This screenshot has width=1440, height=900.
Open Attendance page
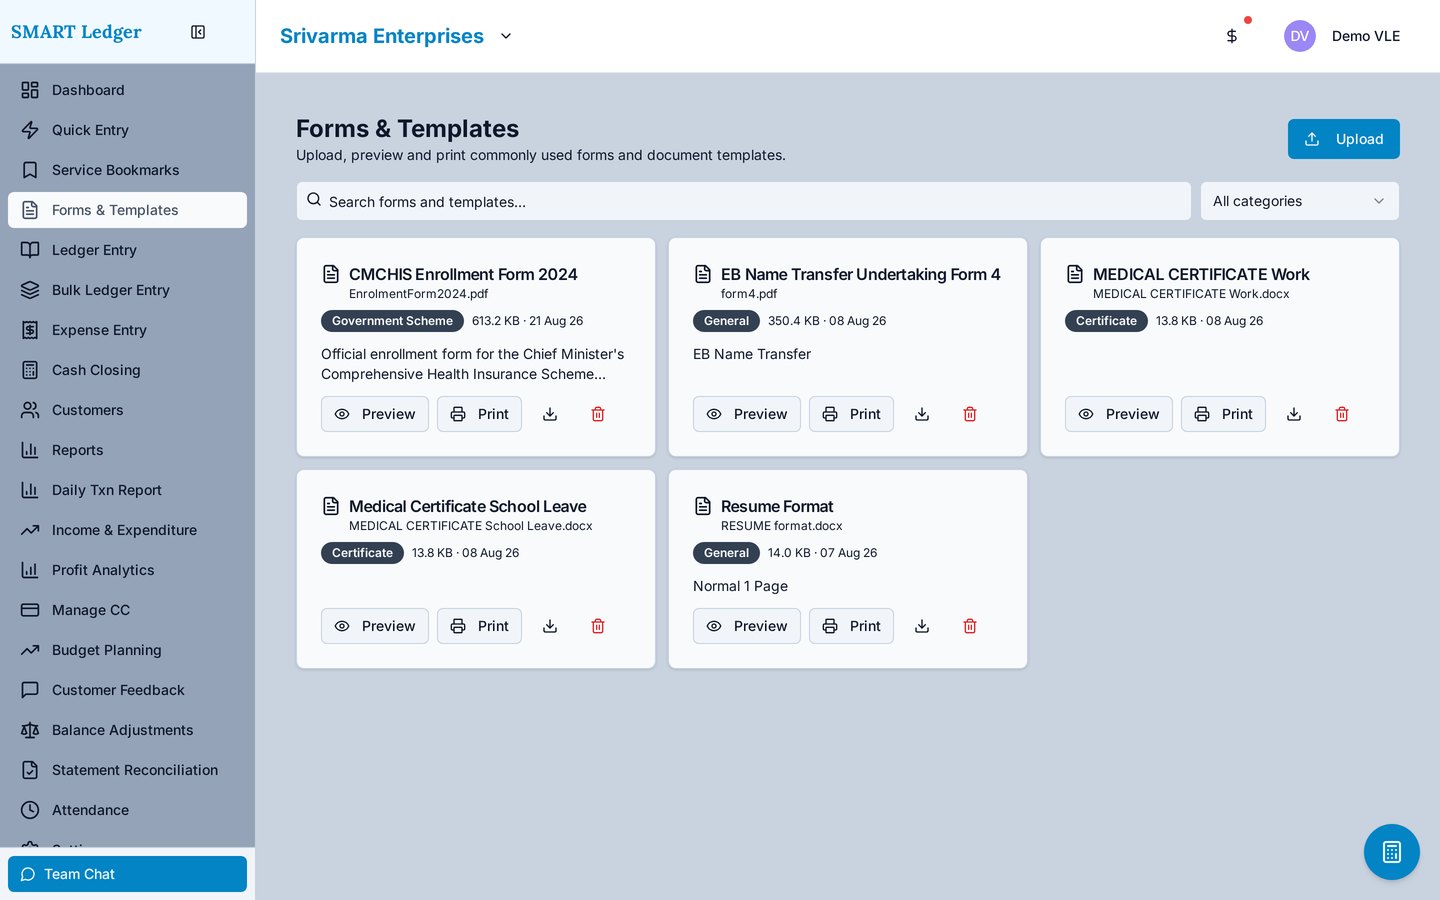(x=127, y=810)
